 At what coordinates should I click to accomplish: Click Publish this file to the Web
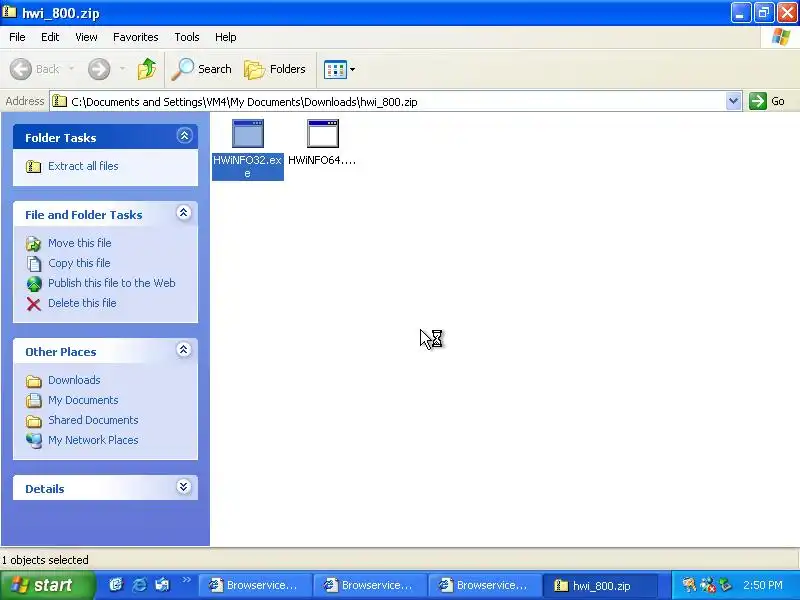(112, 283)
